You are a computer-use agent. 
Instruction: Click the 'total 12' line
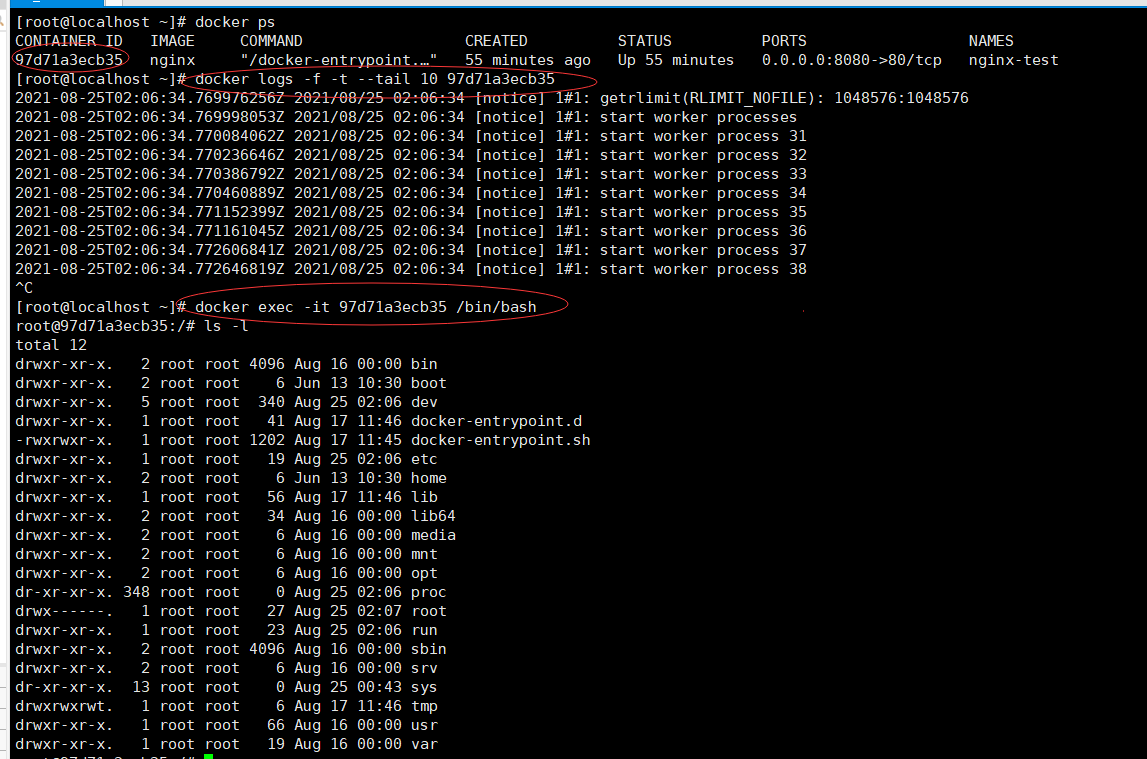pos(51,345)
